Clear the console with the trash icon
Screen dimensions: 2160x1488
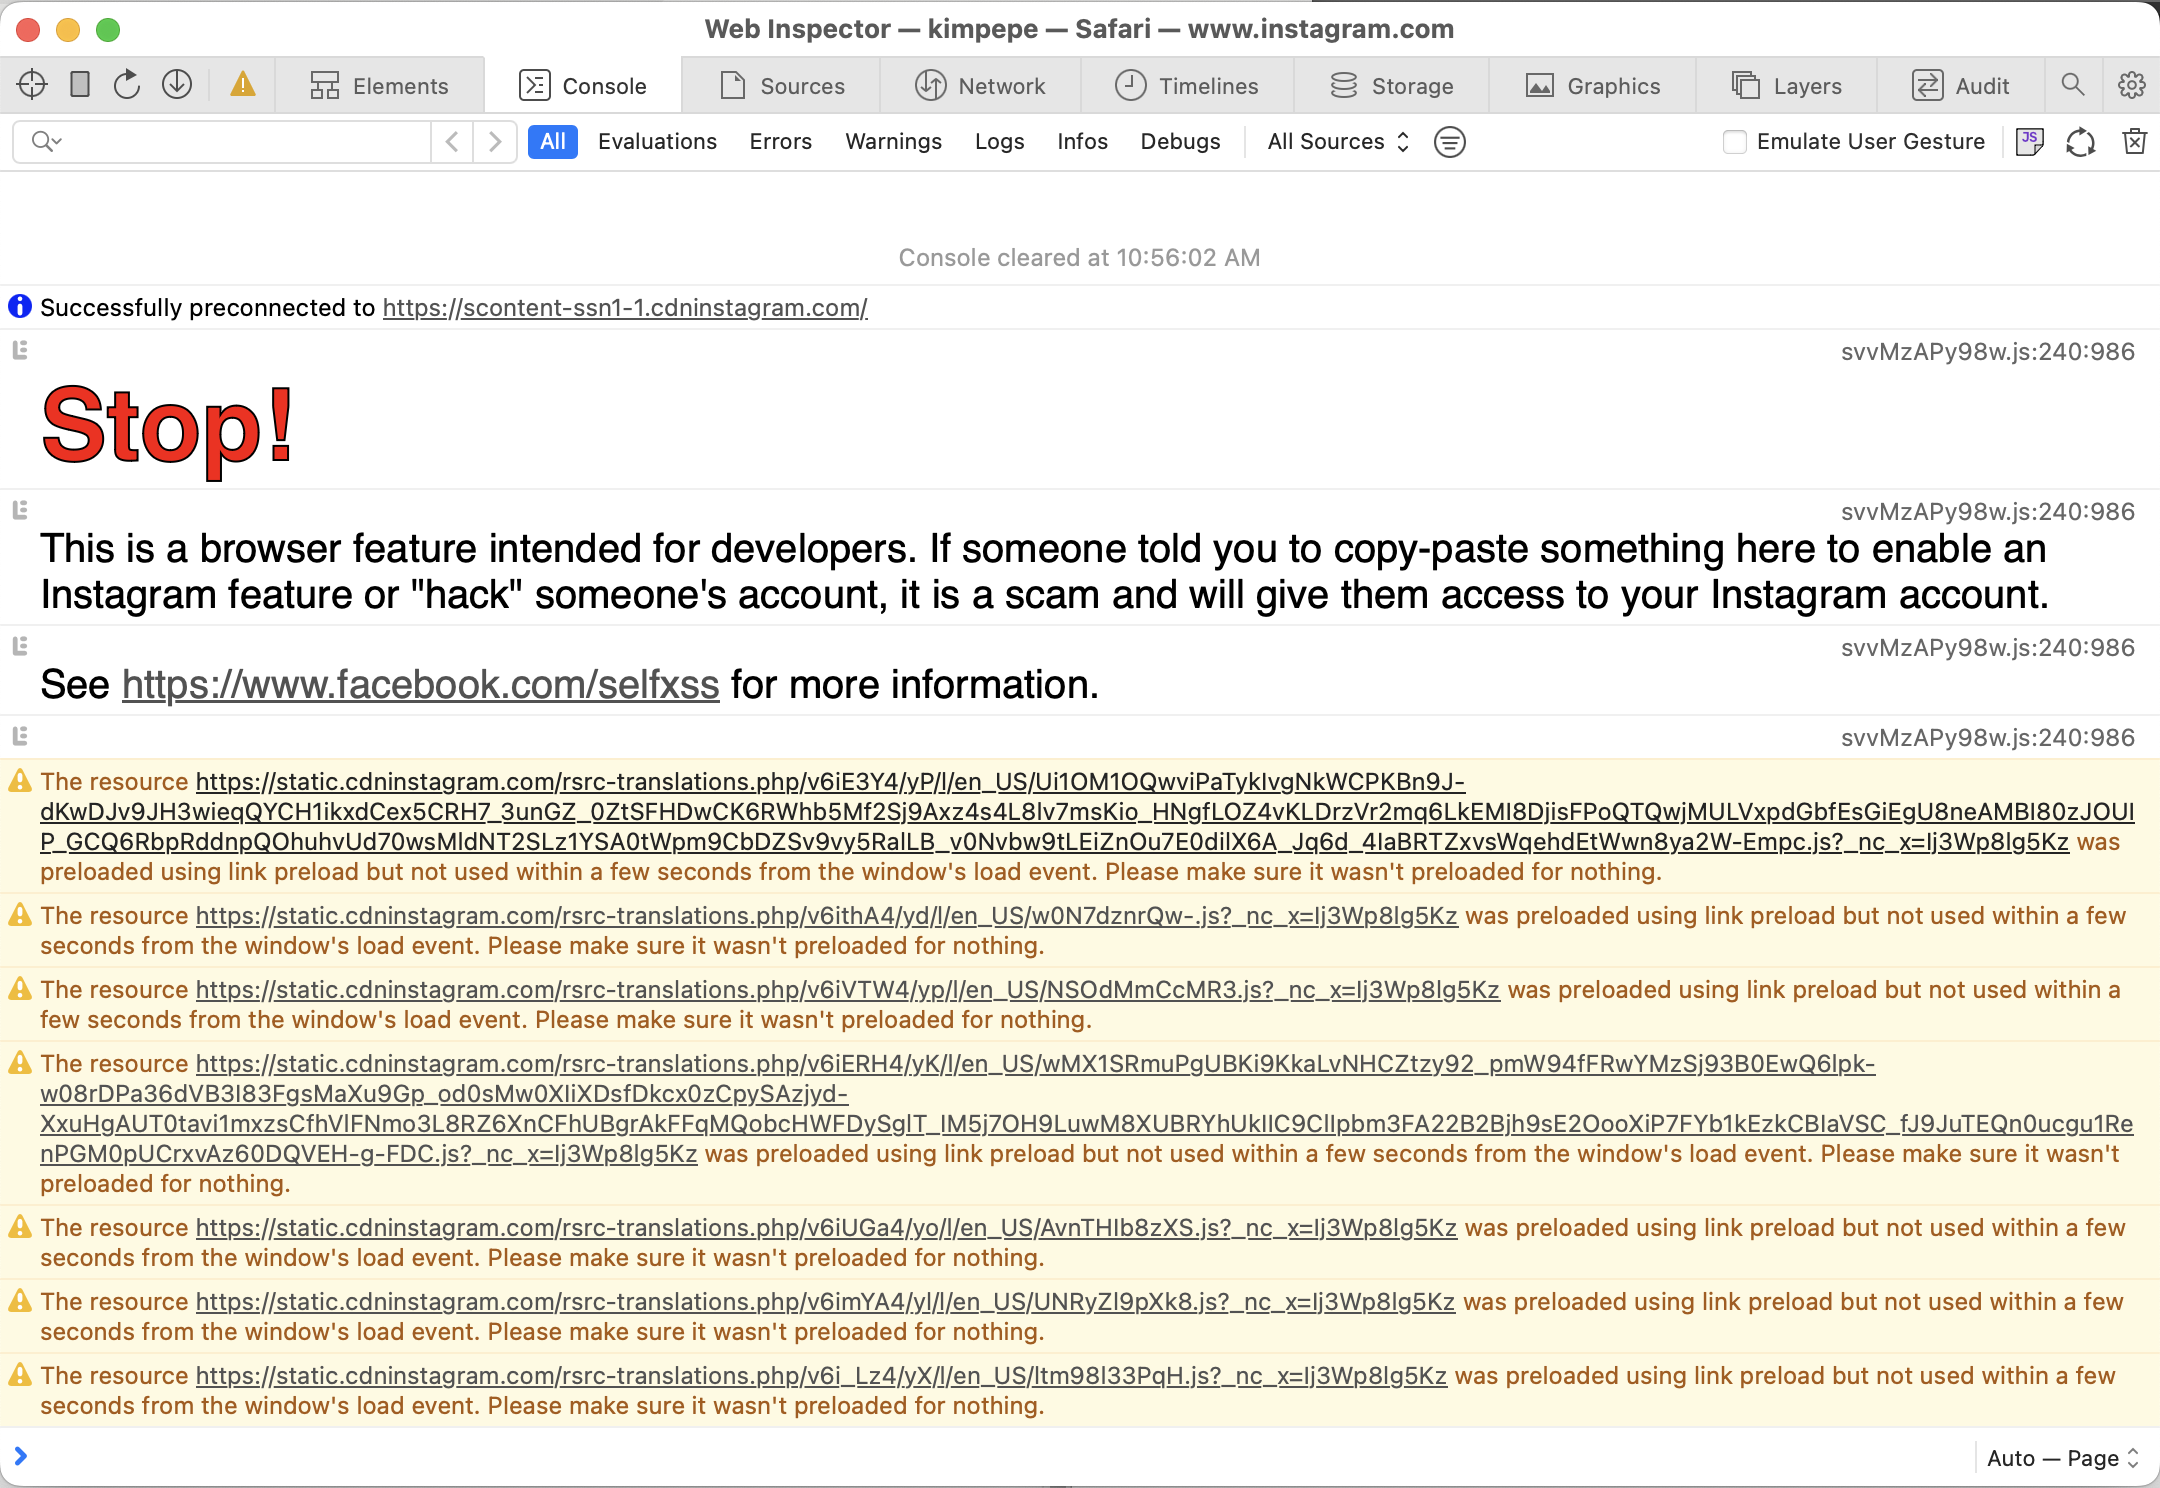(x=2135, y=142)
